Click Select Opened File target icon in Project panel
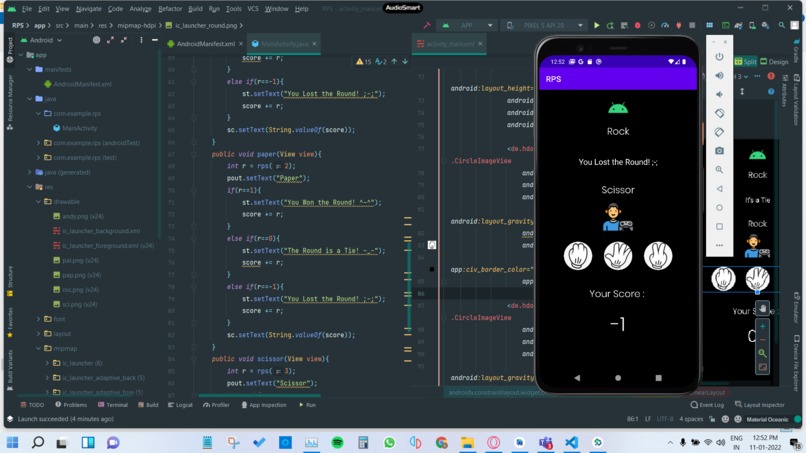Viewport: 806px width, 453px height. (x=96, y=40)
